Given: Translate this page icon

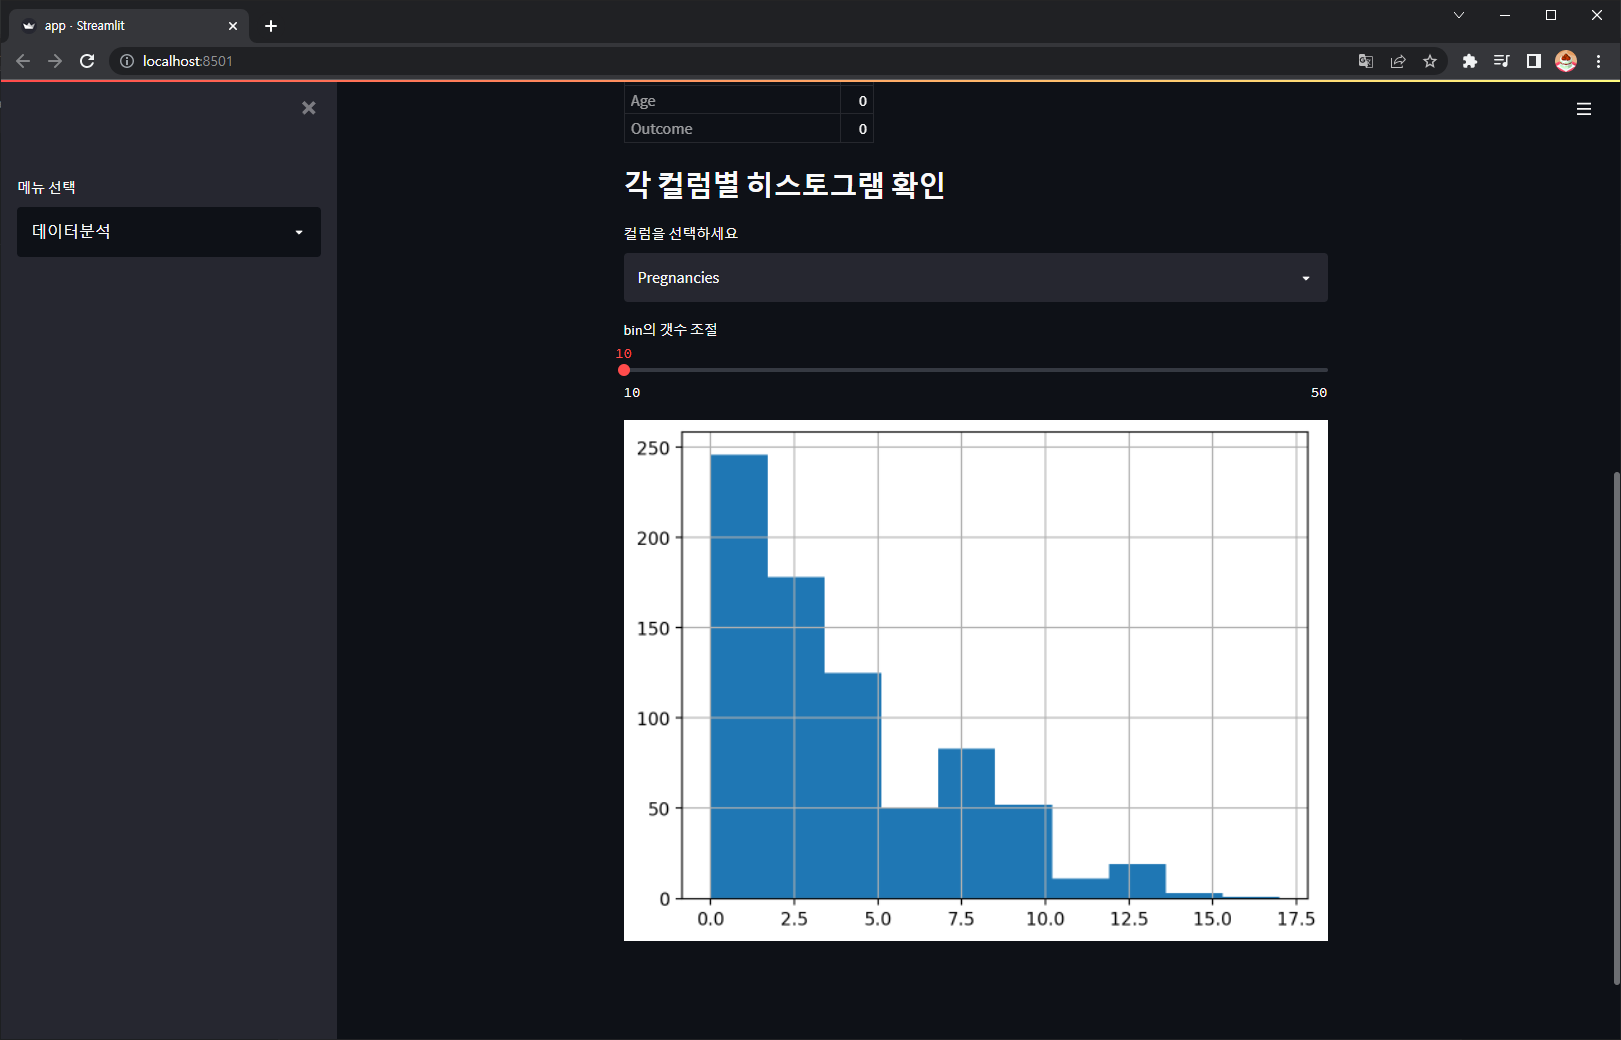Looking at the screenshot, I should tap(1366, 61).
